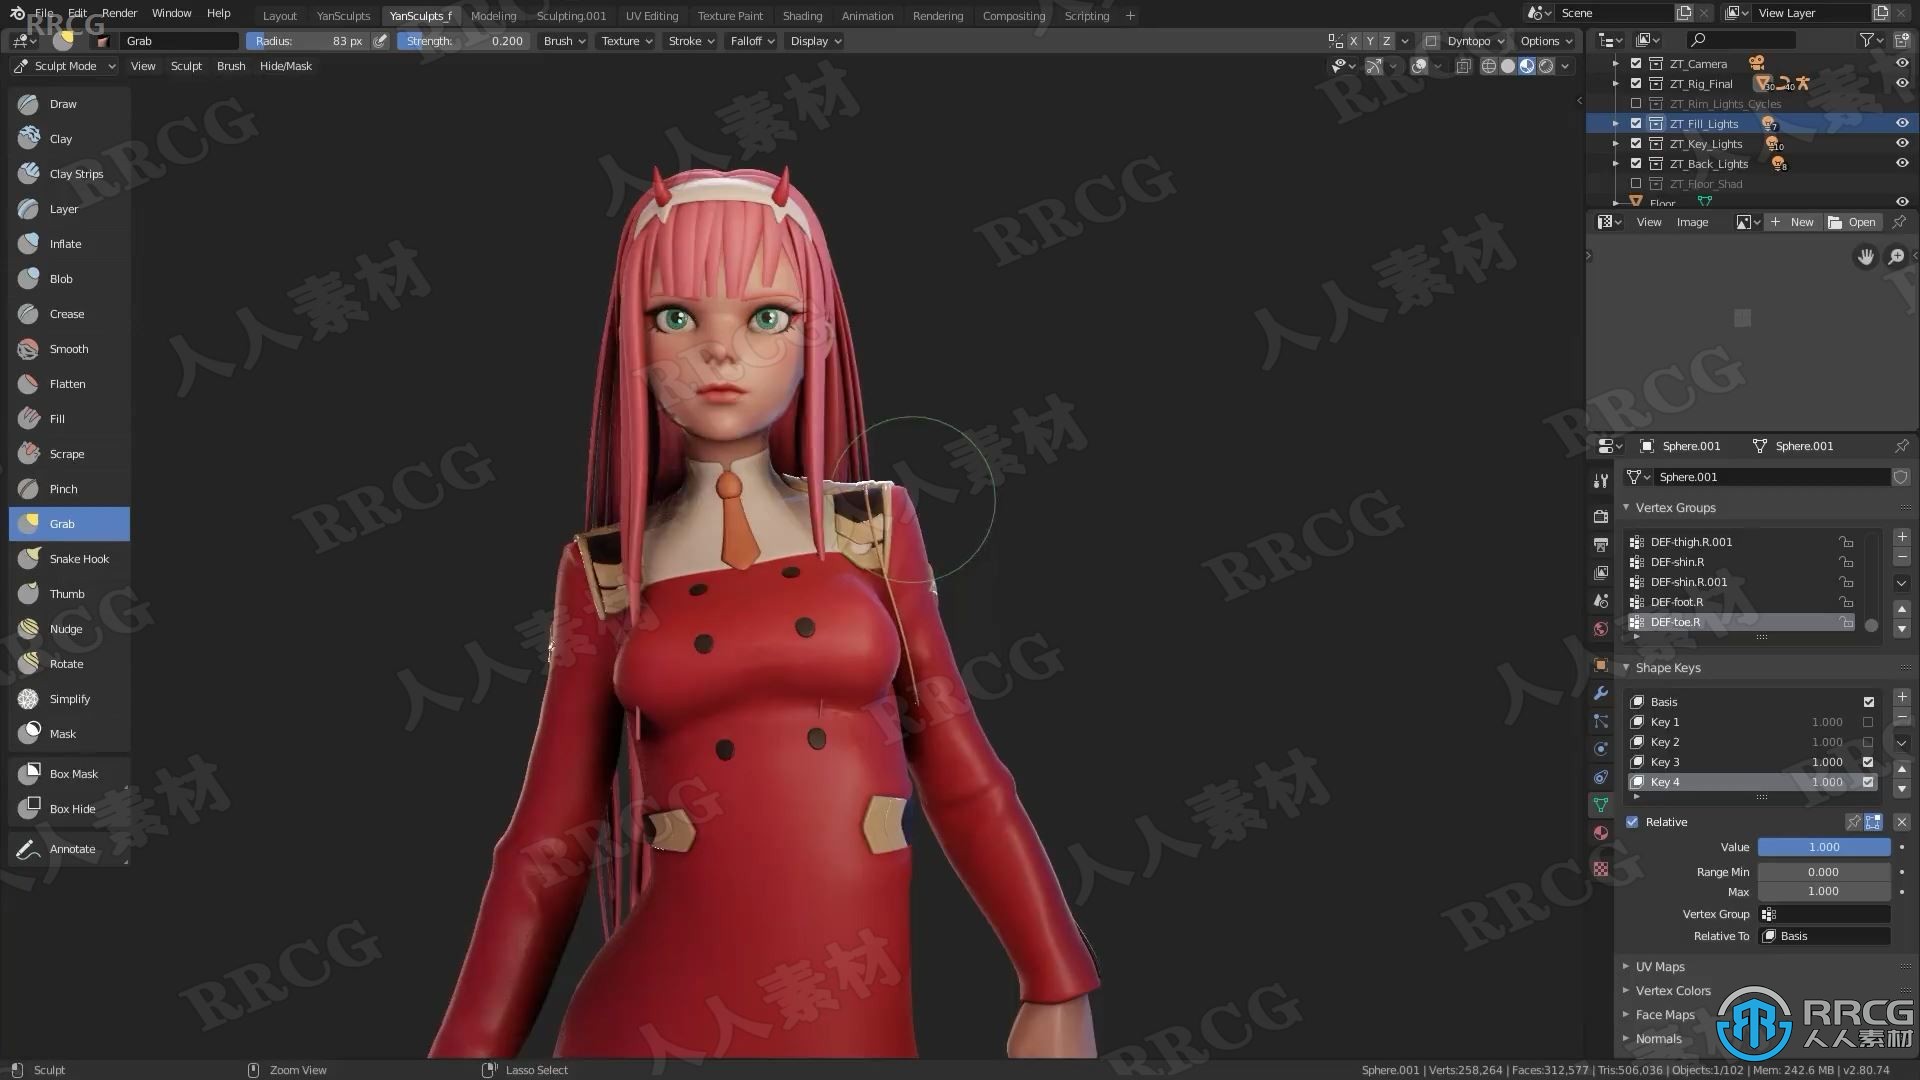Open the Sculpt menu in viewport header
Screen dimensions: 1920x1080
click(186, 66)
